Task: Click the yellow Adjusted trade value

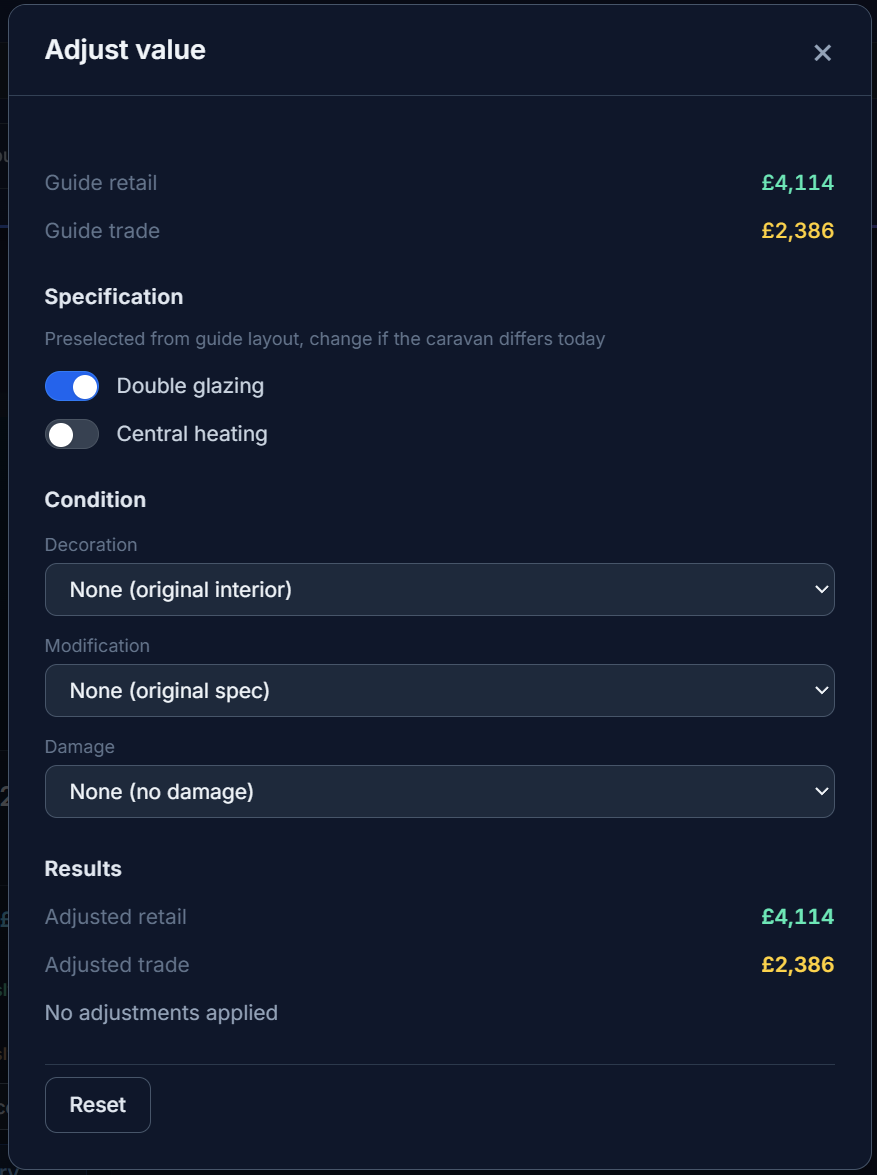Action: click(x=796, y=964)
